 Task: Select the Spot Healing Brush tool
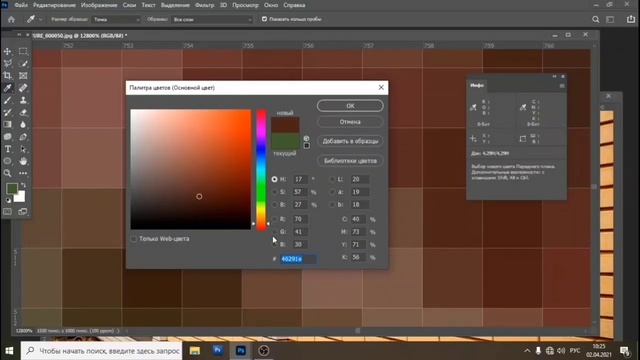[x=23, y=88]
